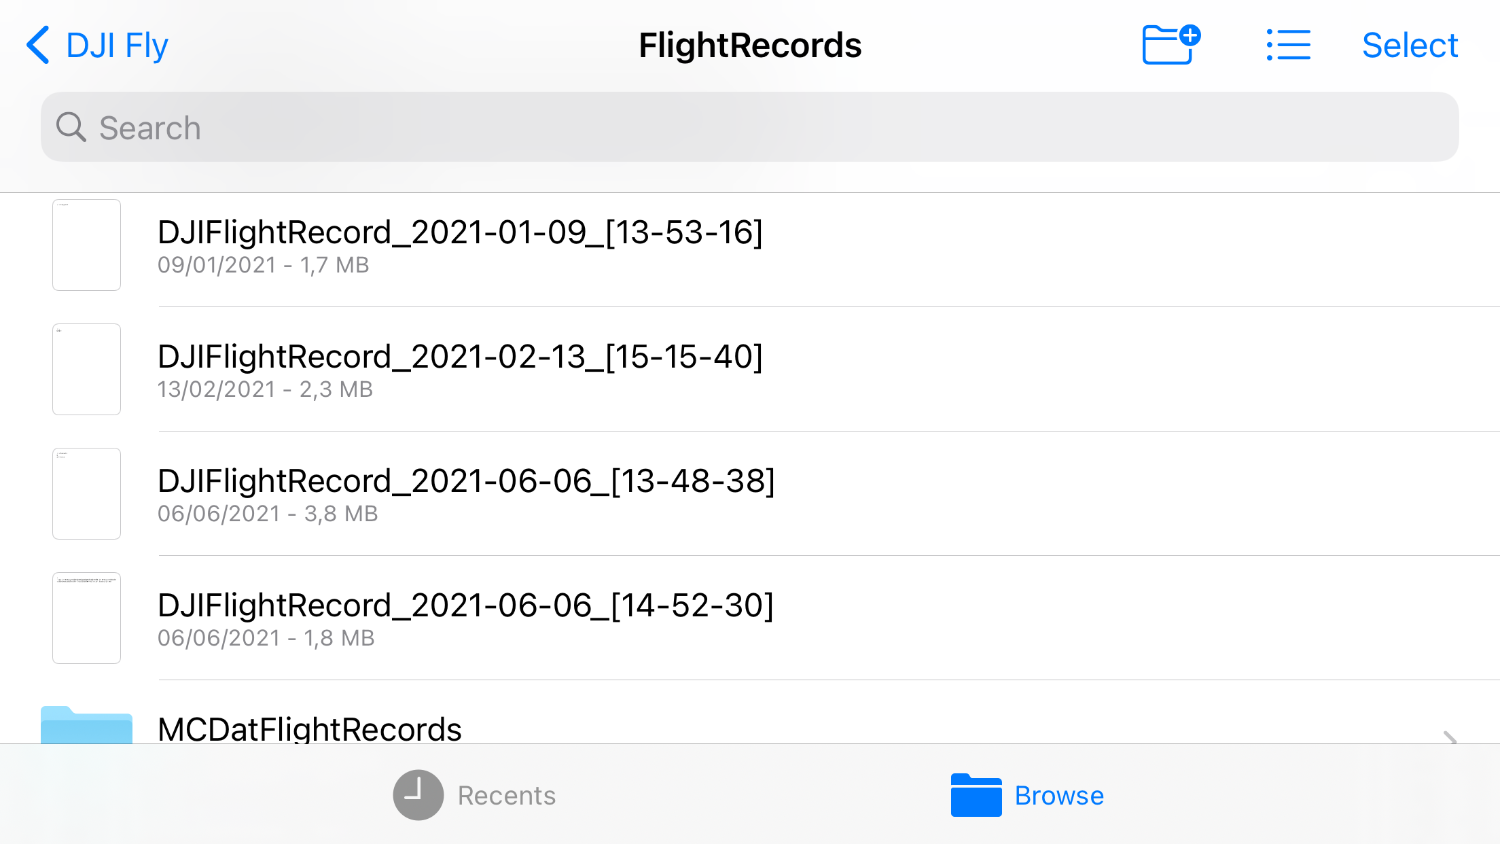This screenshot has height=844, width=1500.
Task: Tap the 2021-02-13 record file thumbnail
Action: [87, 369]
